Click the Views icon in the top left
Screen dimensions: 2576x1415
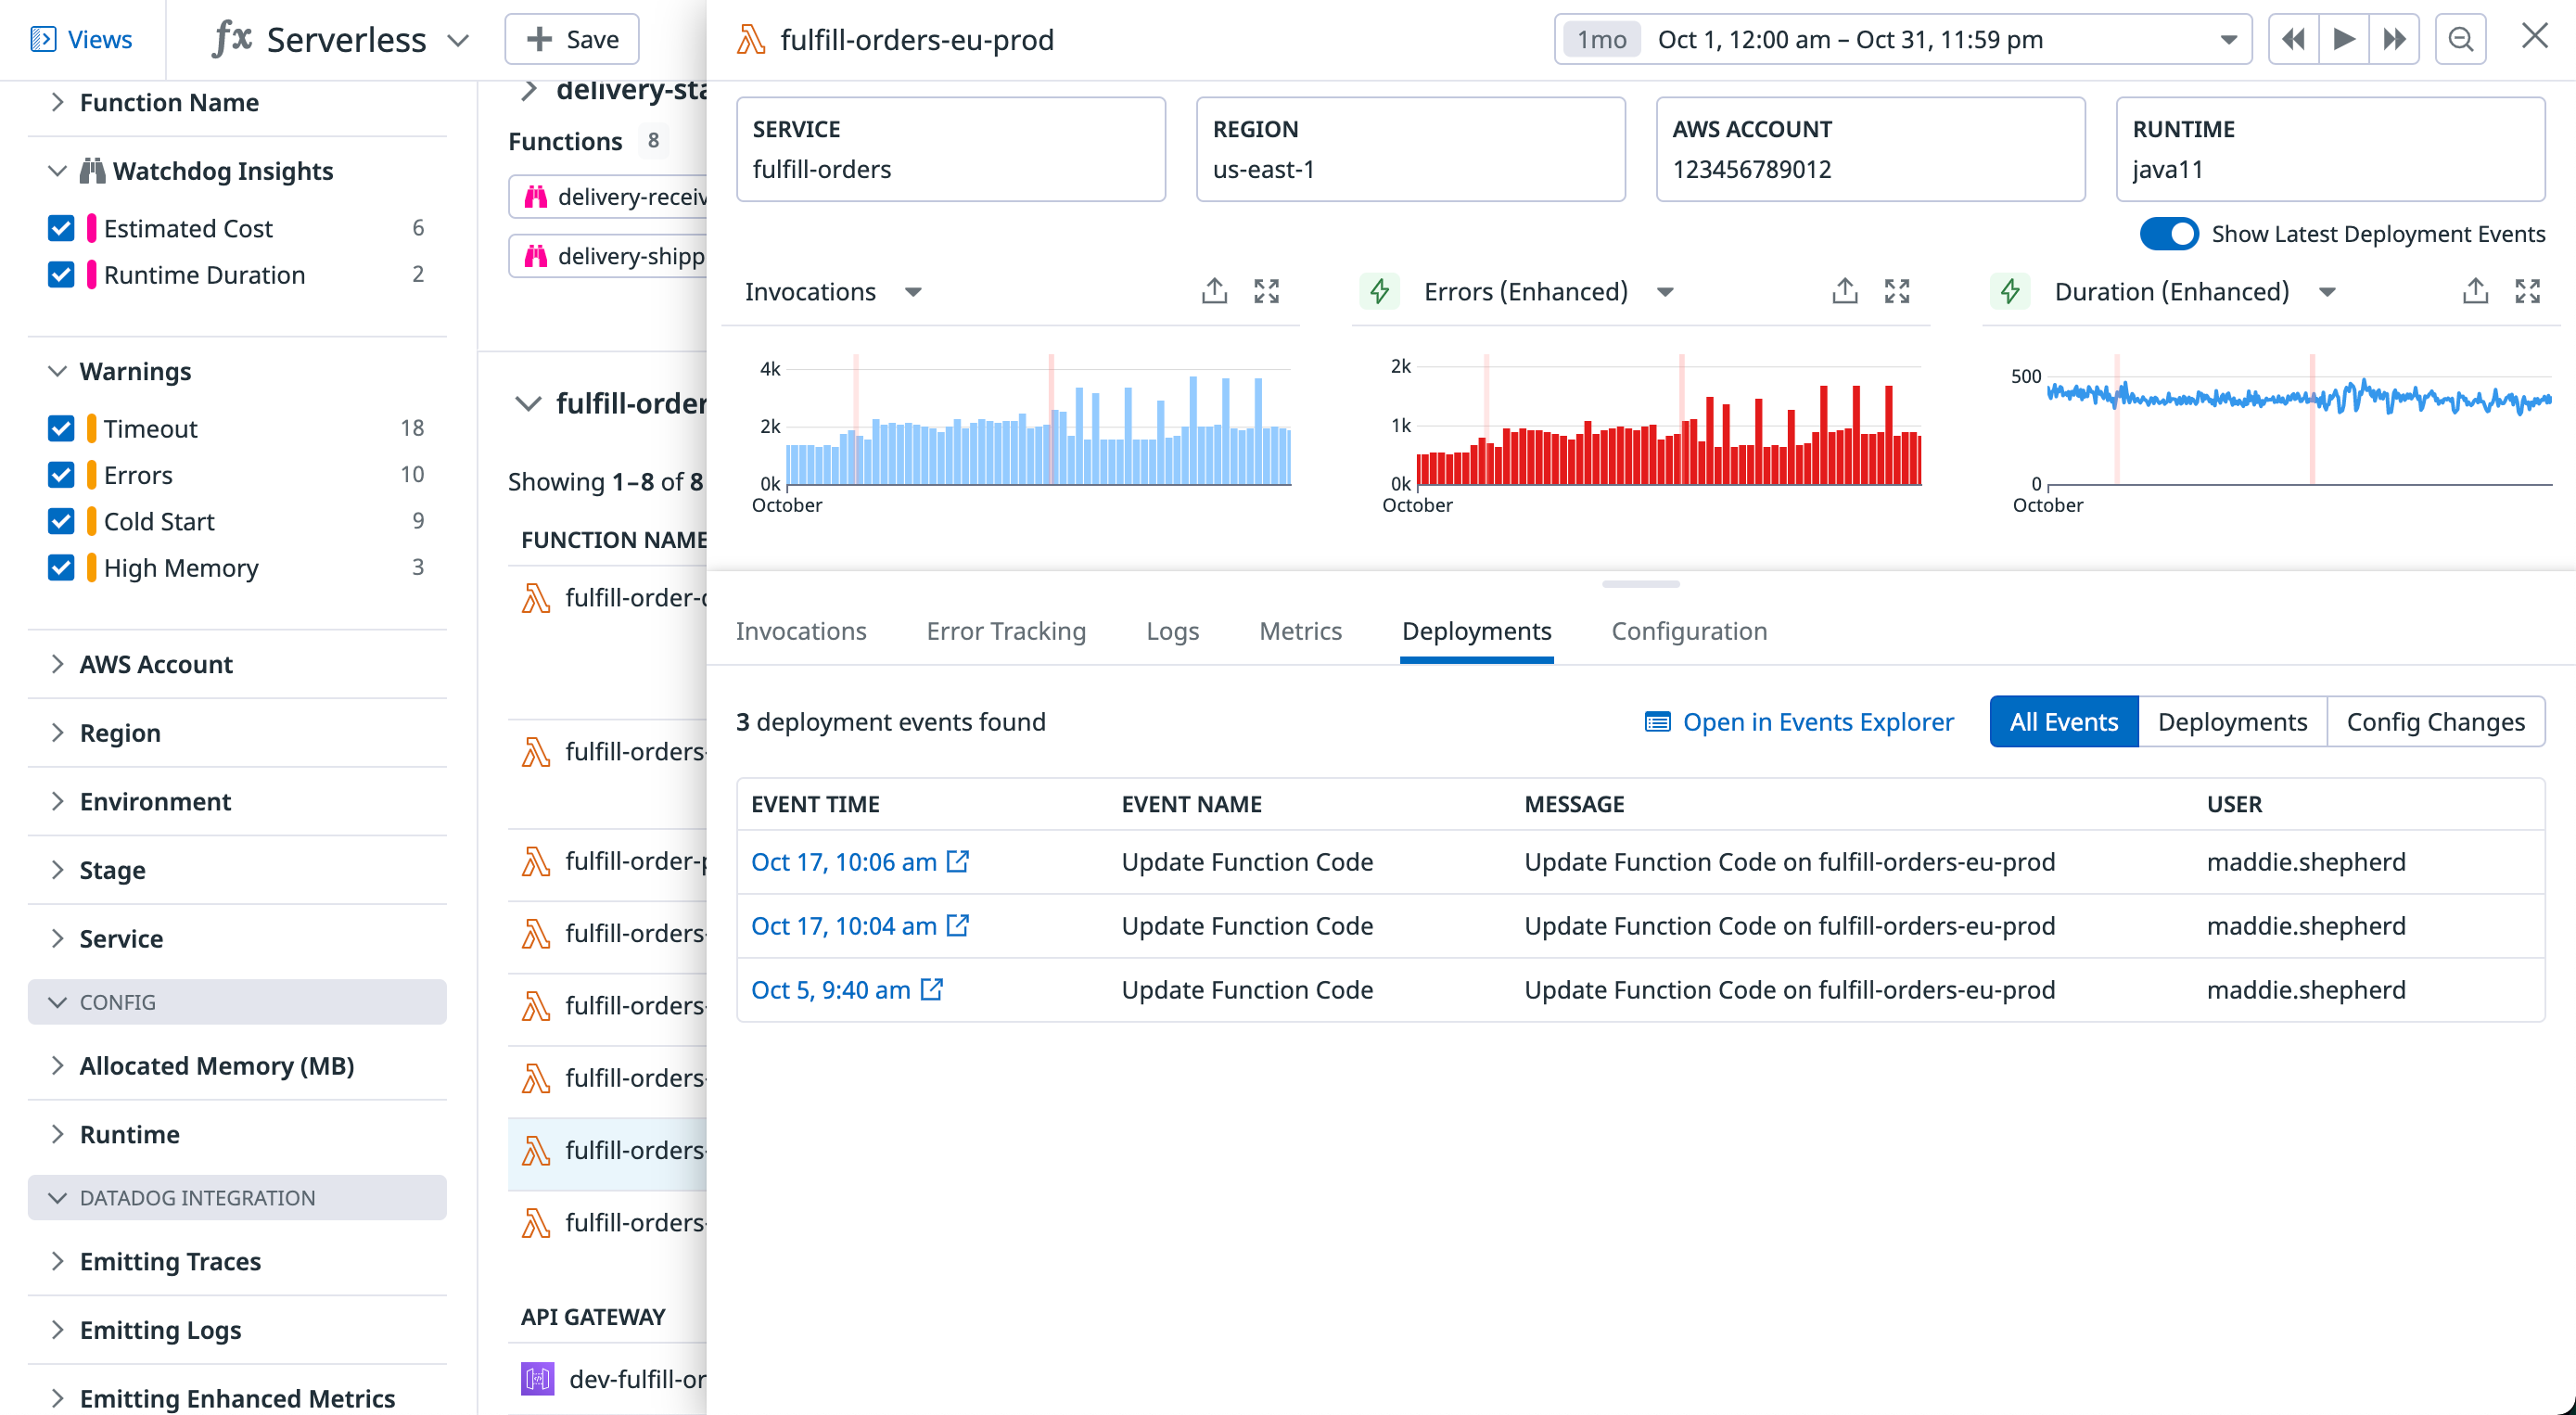click(x=44, y=38)
